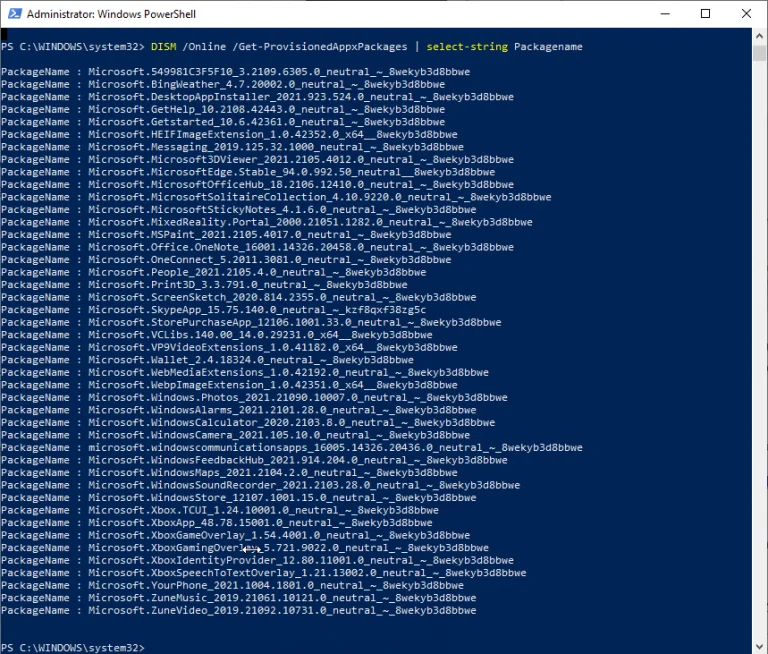Image resolution: width=768 pixels, height=654 pixels.
Task: Click the Microsoft.MSPaint package line
Action: point(226,235)
